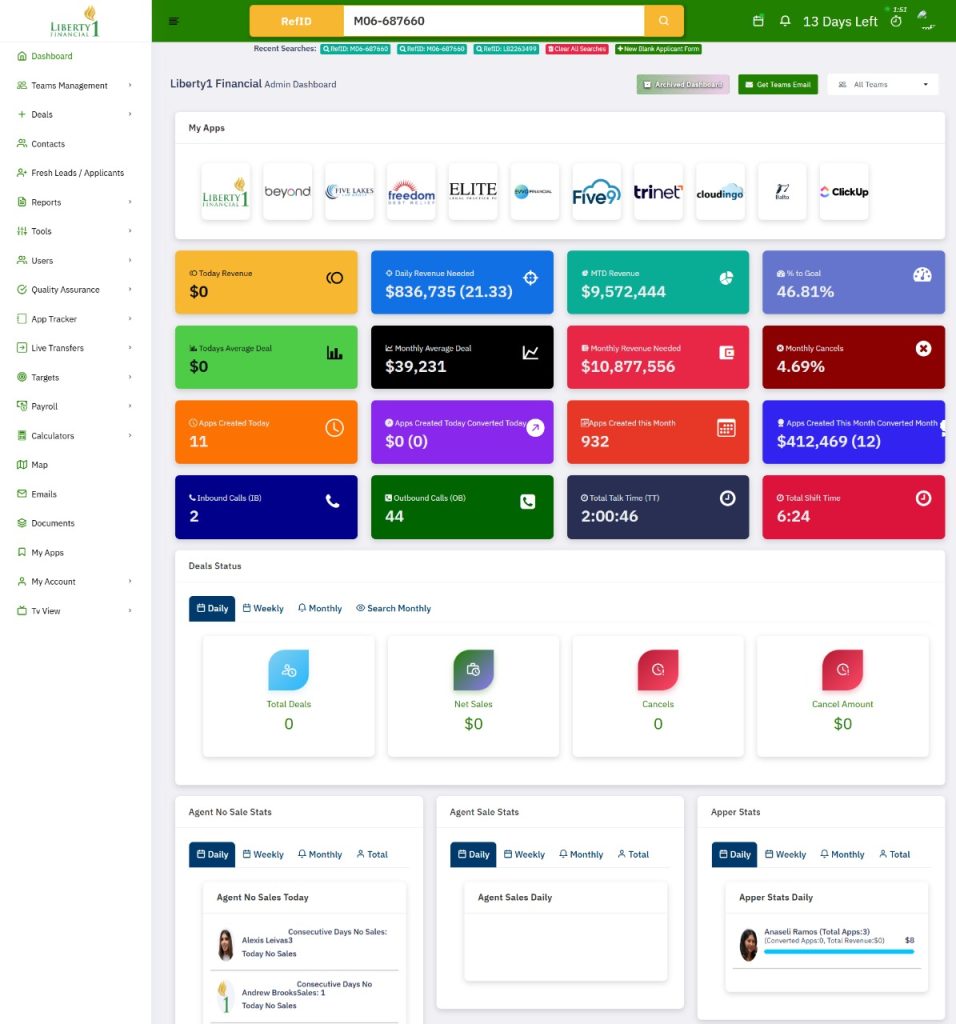Open the notifications bell

[x=785, y=21]
